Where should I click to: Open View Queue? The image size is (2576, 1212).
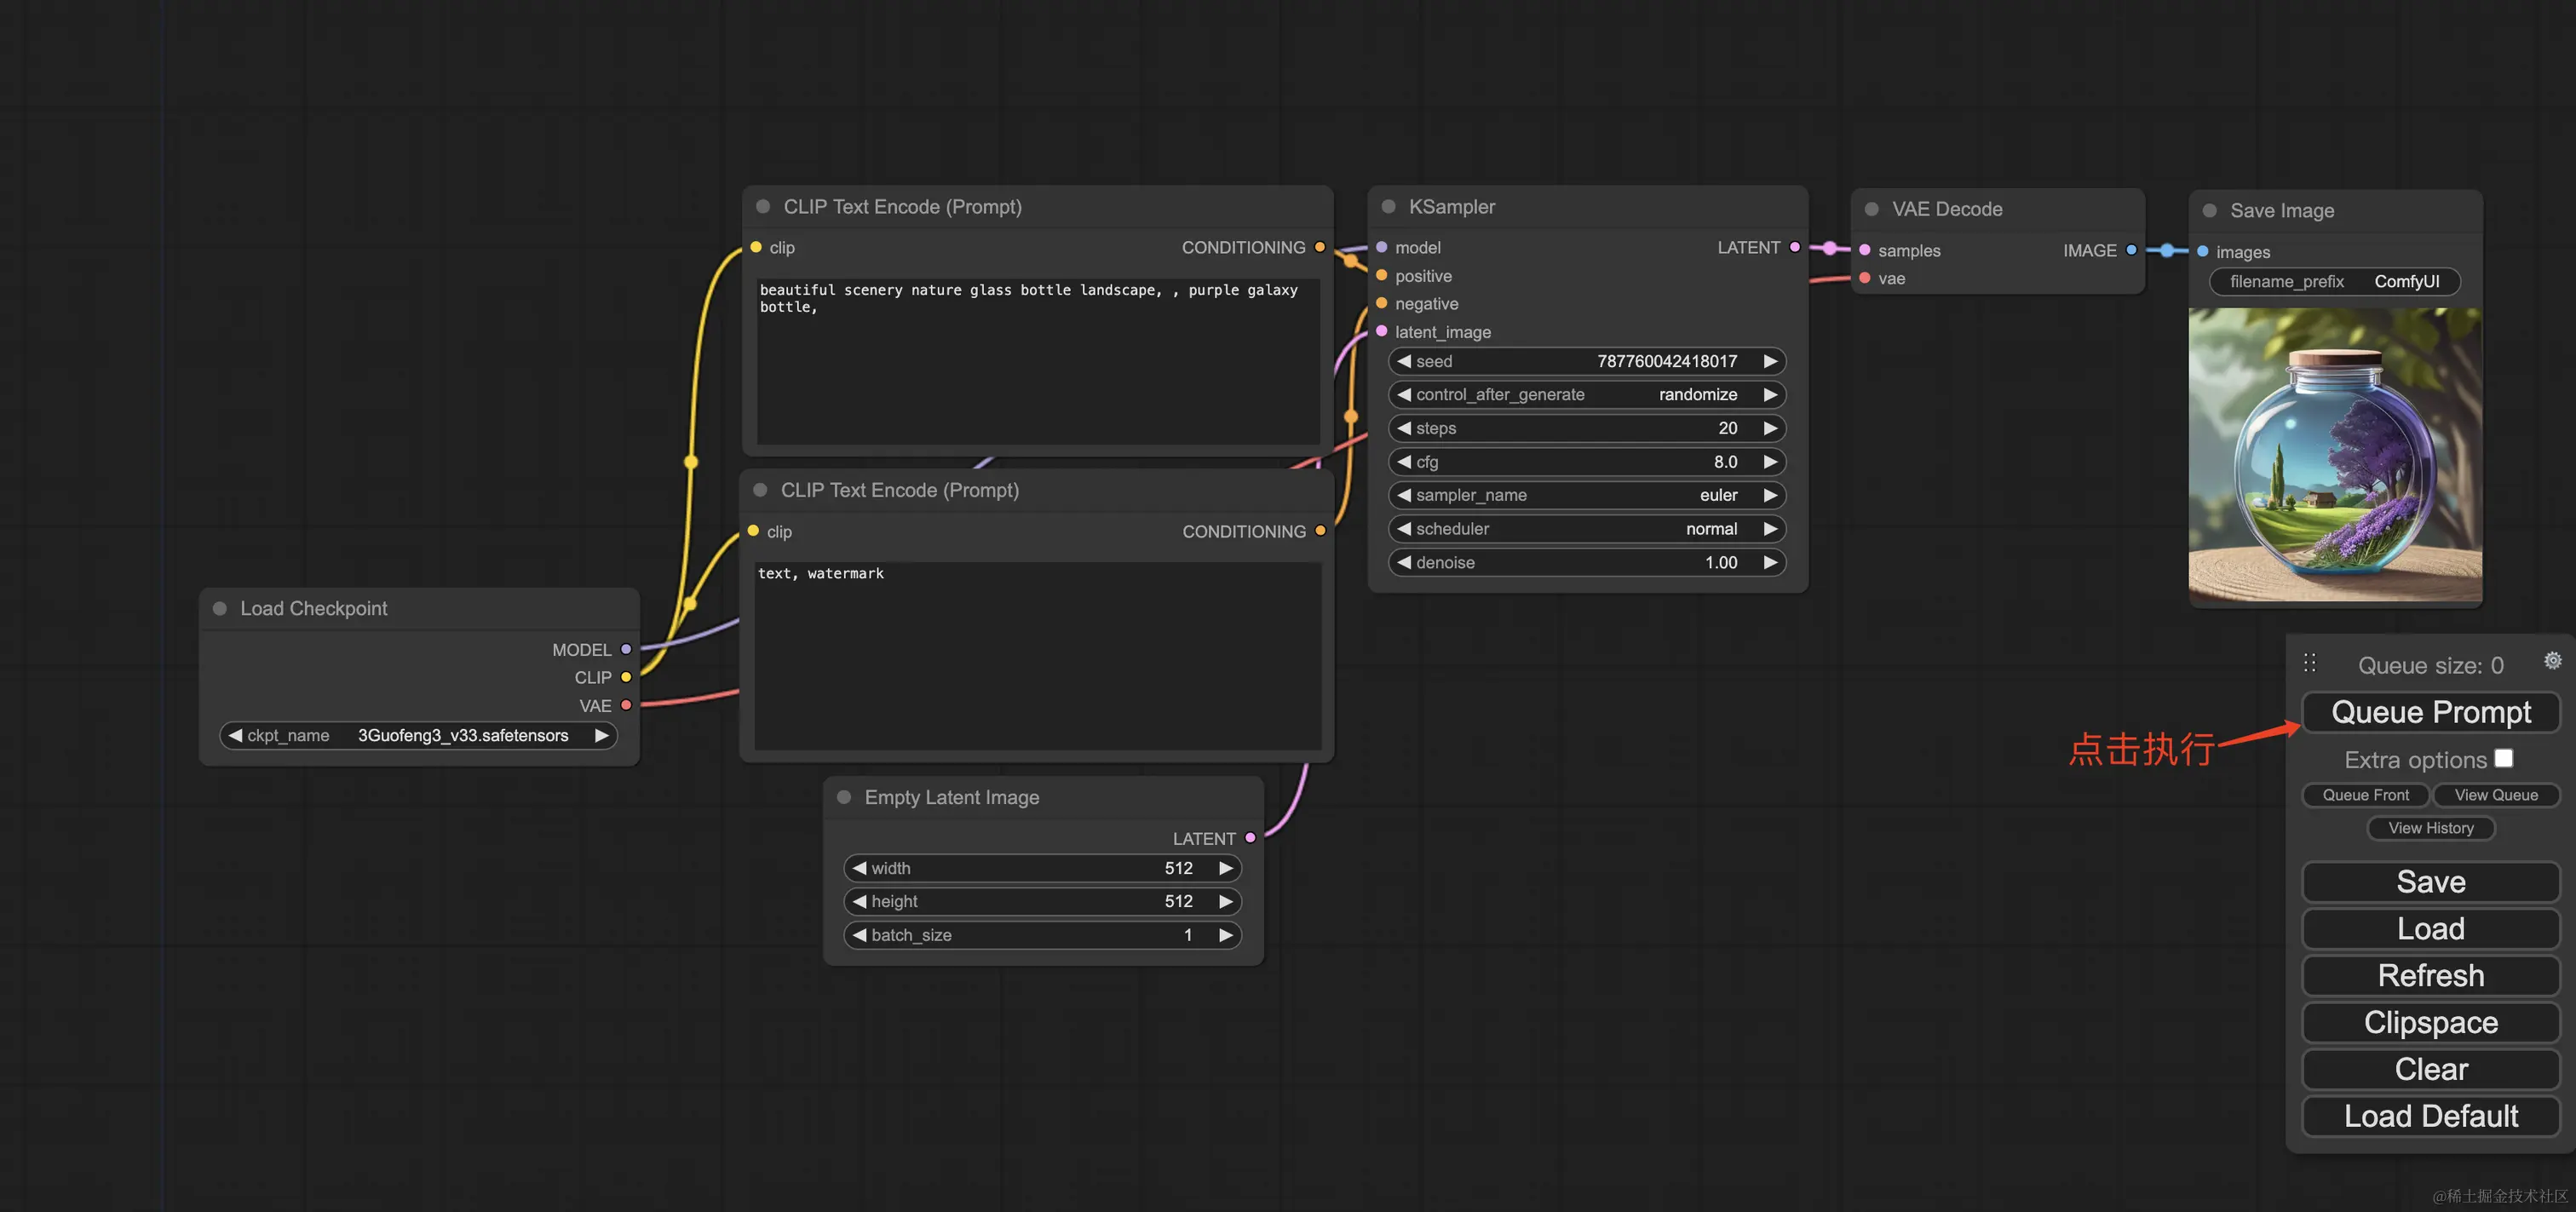click(2495, 795)
